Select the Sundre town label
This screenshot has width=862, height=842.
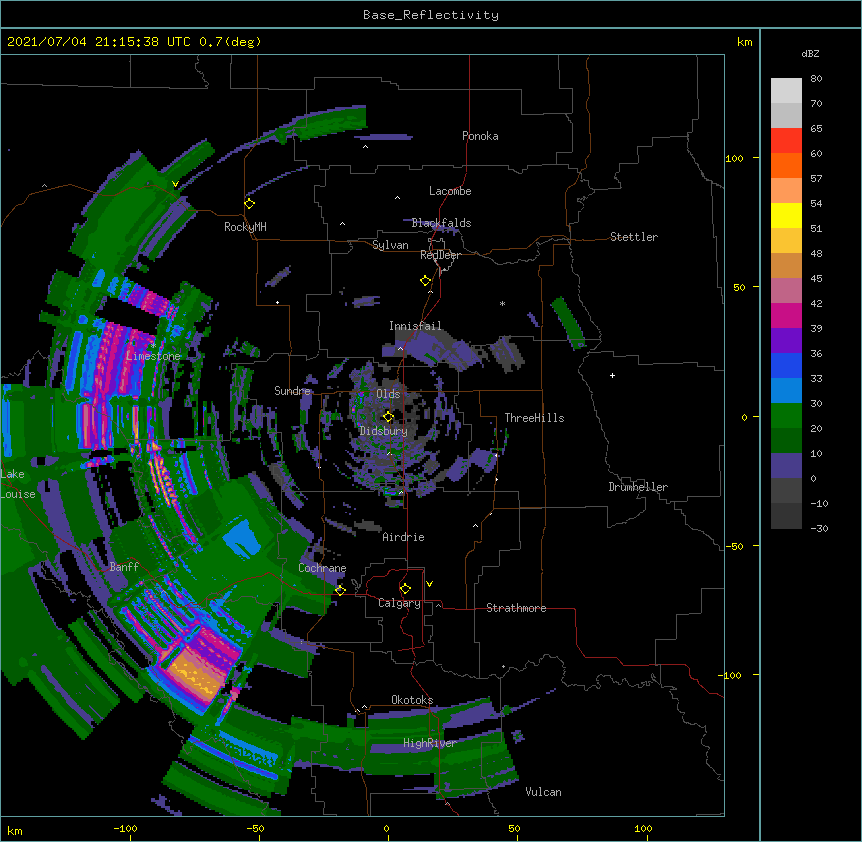click(x=292, y=391)
